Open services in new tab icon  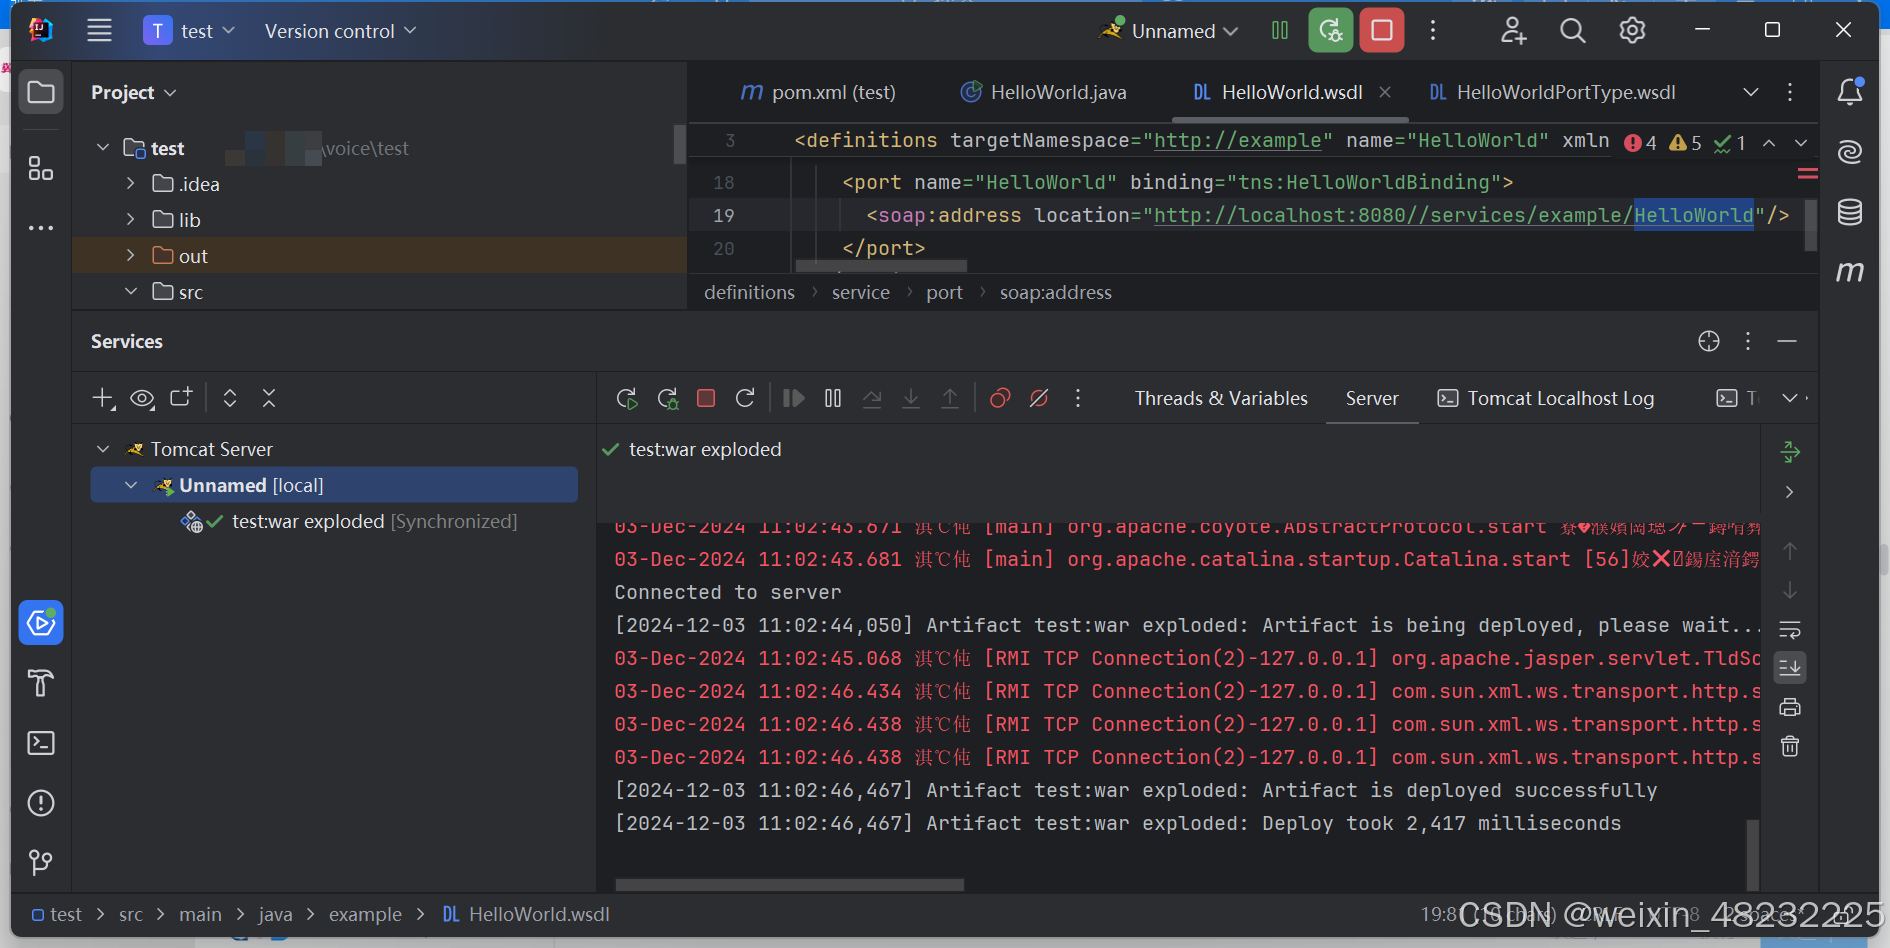coord(181,398)
